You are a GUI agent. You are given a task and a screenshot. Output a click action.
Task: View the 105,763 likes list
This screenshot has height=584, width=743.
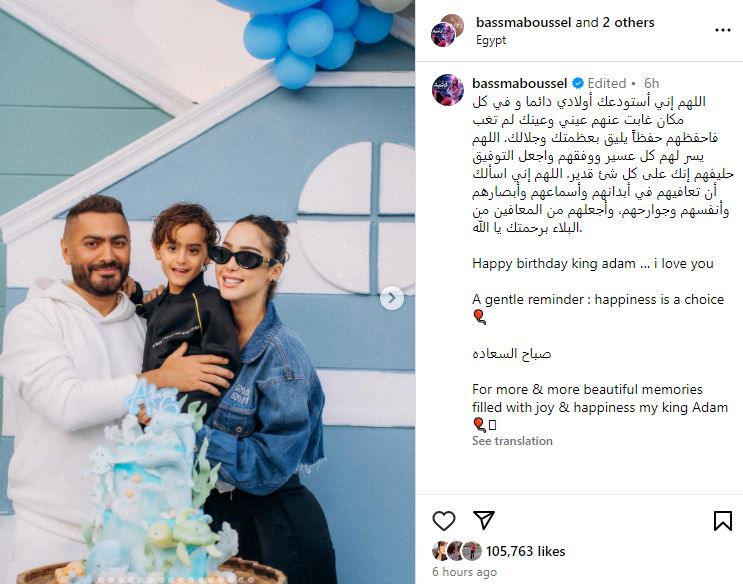(x=526, y=551)
